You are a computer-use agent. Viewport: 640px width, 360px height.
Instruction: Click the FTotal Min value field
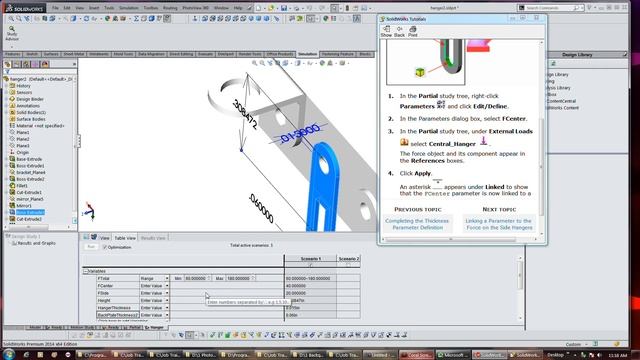(198, 278)
